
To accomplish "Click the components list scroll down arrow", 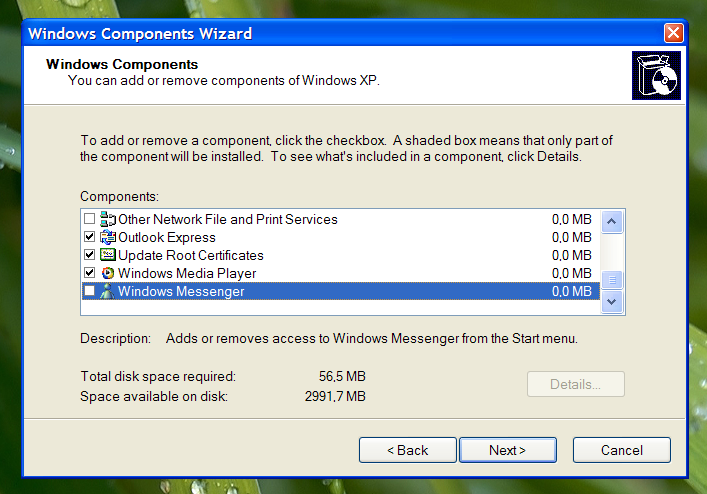I will 612,302.
